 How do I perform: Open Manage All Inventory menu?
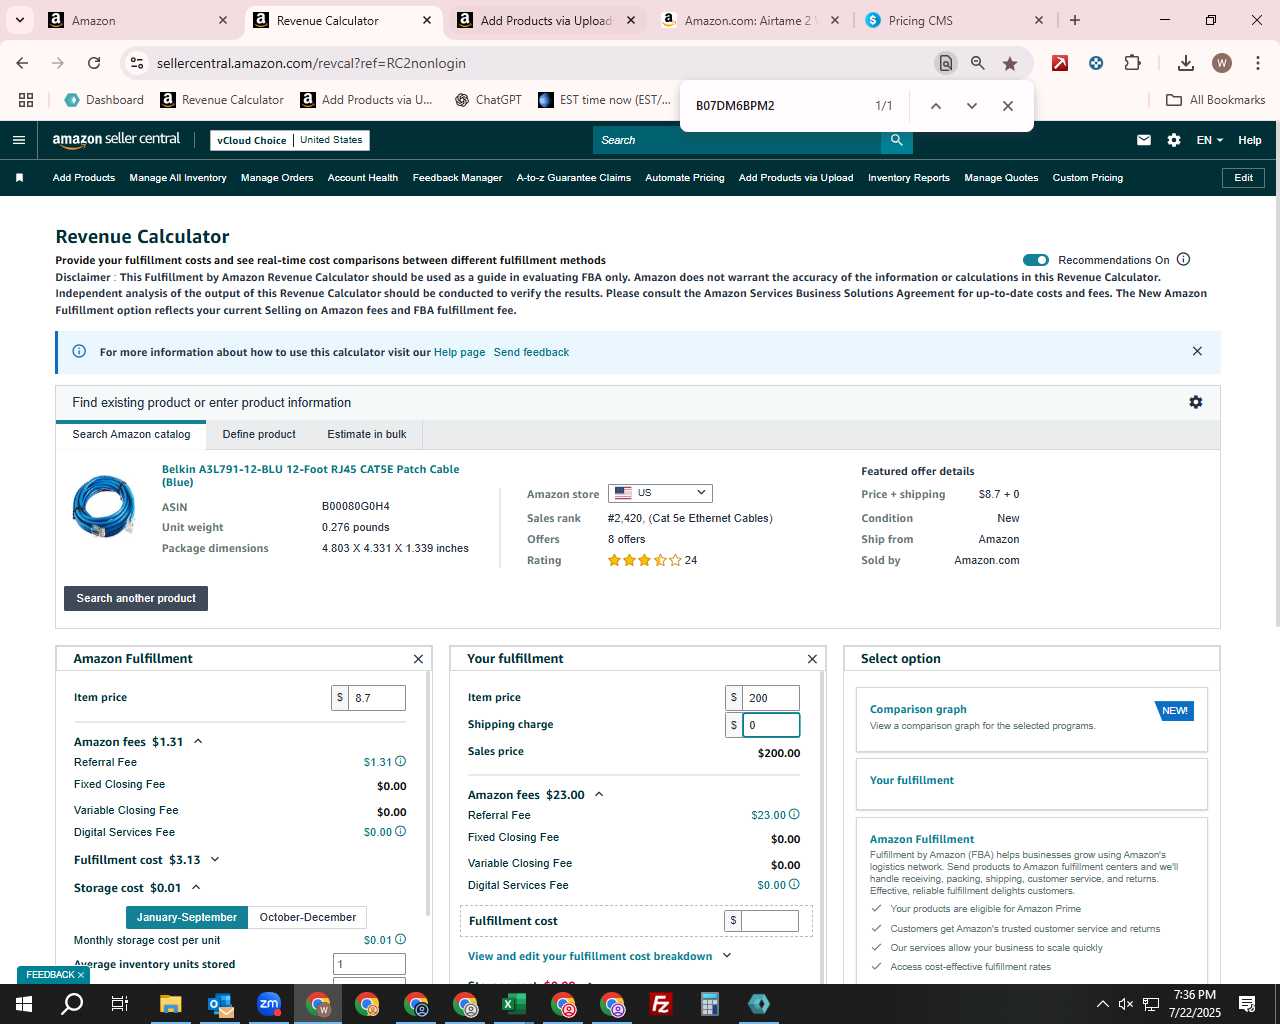coord(178,178)
